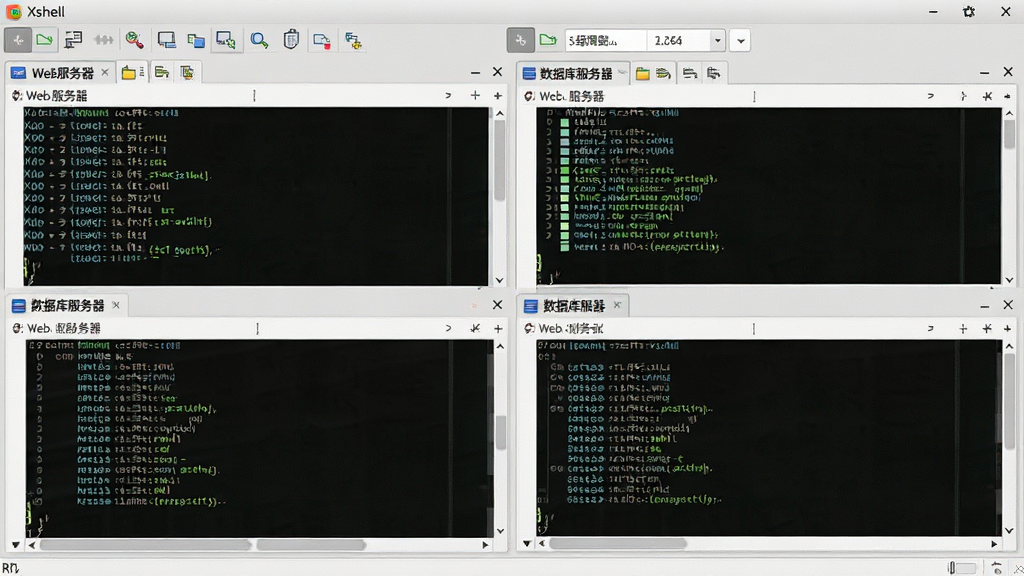Close the bottom-left 数据库服务器 tab with its X
The width and height of the screenshot is (1024, 576).
(x=116, y=305)
